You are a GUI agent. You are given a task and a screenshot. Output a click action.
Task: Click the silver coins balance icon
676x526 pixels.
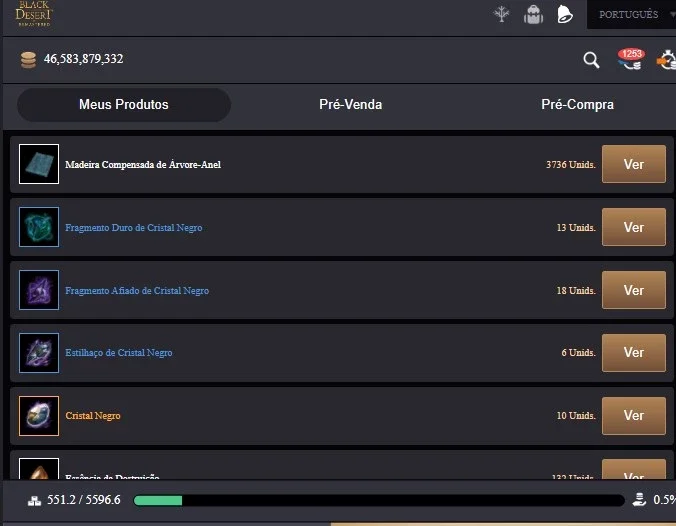point(28,59)
